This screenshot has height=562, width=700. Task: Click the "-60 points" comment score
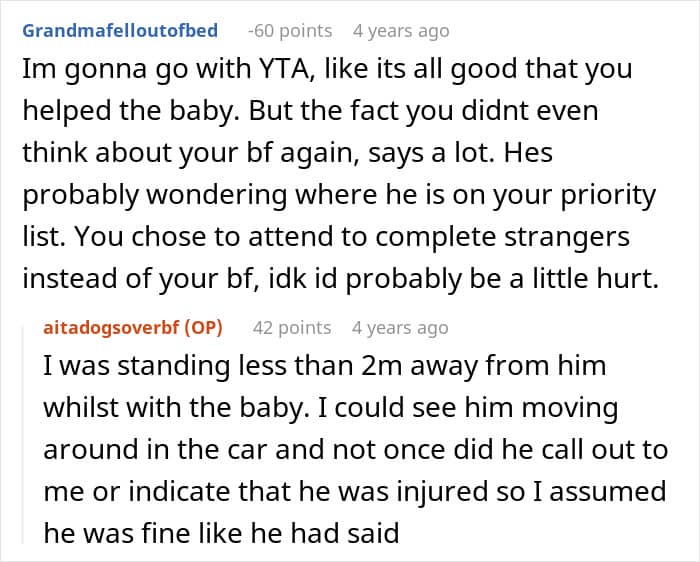click(x=290, y=31)
